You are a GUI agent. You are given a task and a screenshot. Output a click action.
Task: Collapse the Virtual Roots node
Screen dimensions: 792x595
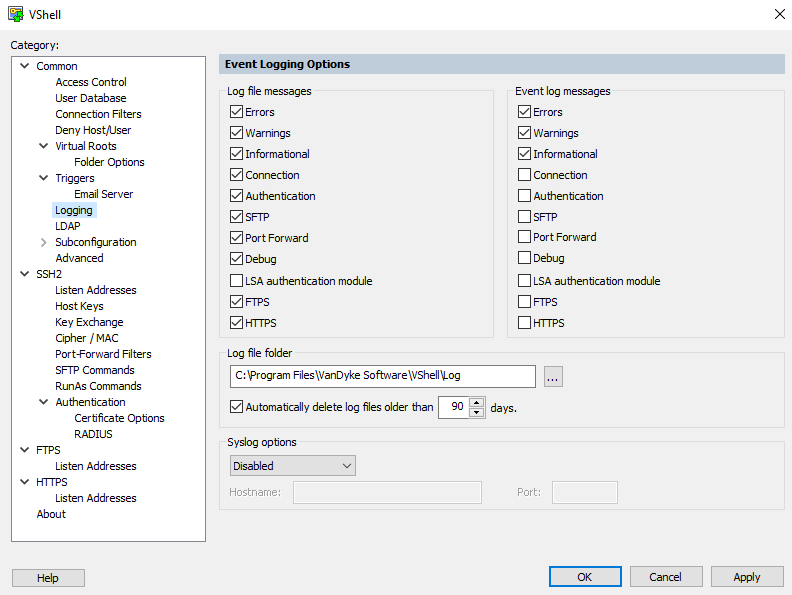coord(44,146)
